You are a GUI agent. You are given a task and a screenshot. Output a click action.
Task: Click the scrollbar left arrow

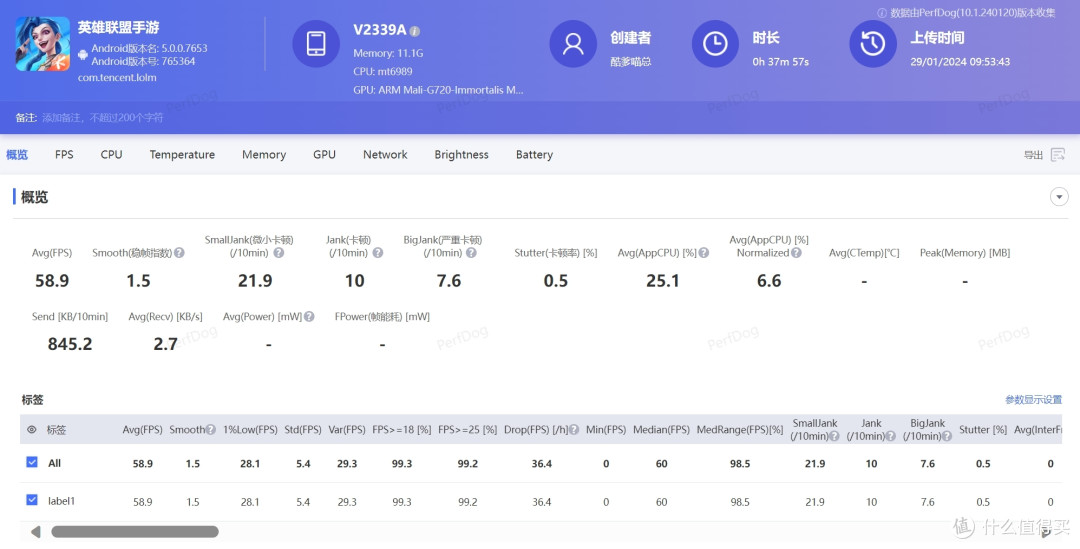pyautogui.click(x=36, y=532)
